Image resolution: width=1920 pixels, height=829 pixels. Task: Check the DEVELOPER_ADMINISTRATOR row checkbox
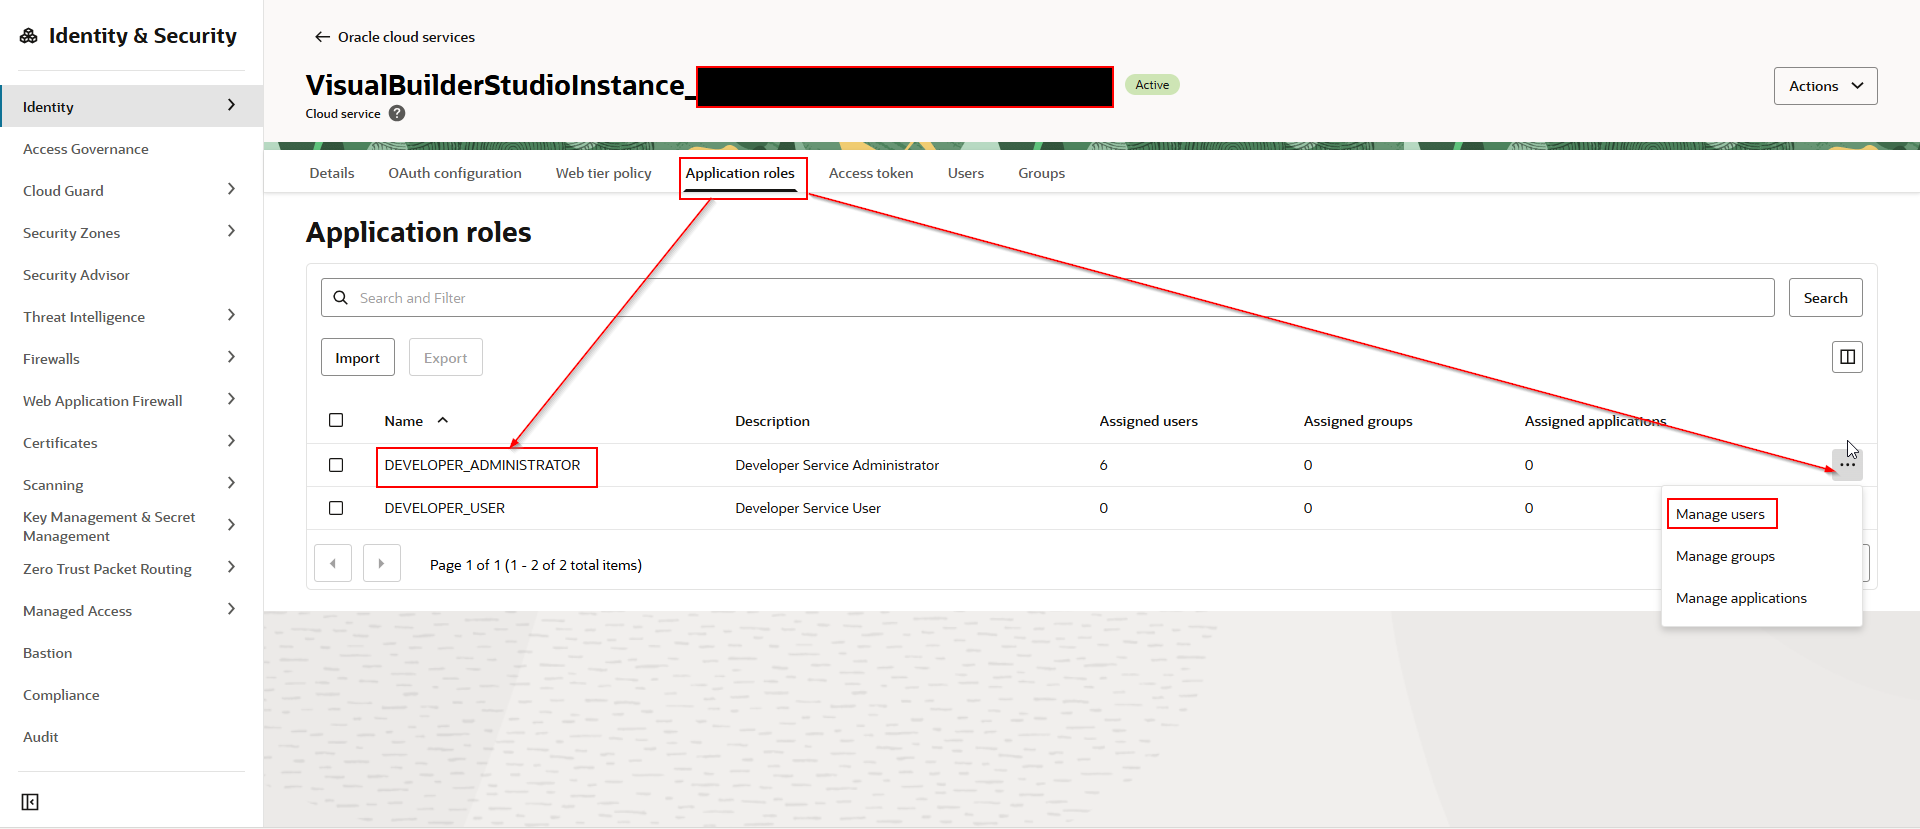coord(336,465)
